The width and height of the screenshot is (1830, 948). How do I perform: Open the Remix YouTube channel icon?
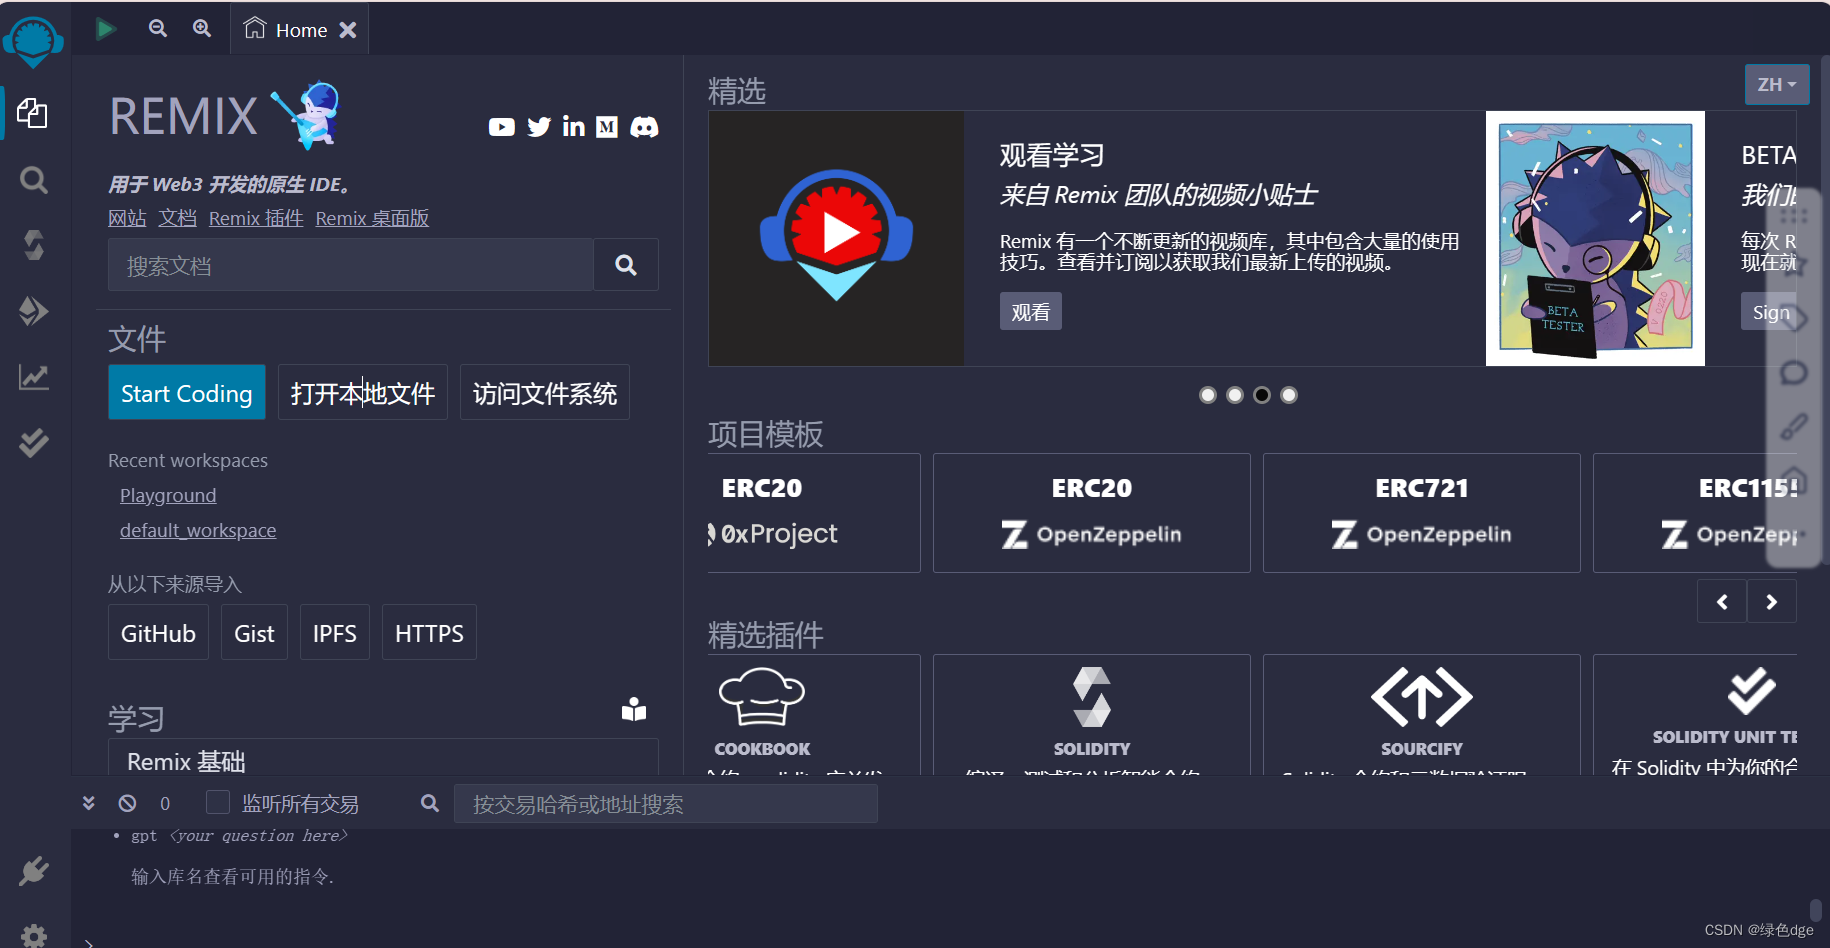coord(502,127)
